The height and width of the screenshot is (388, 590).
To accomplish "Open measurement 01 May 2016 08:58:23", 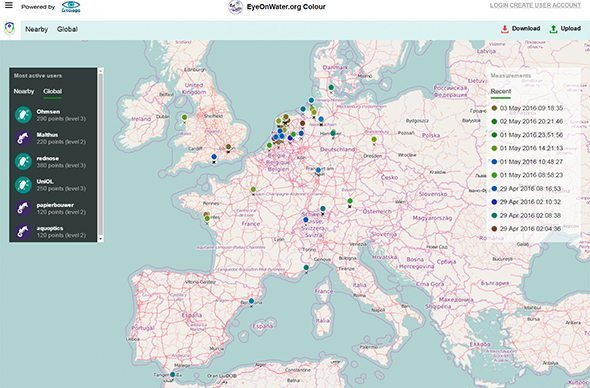I will tap(527, 175).
